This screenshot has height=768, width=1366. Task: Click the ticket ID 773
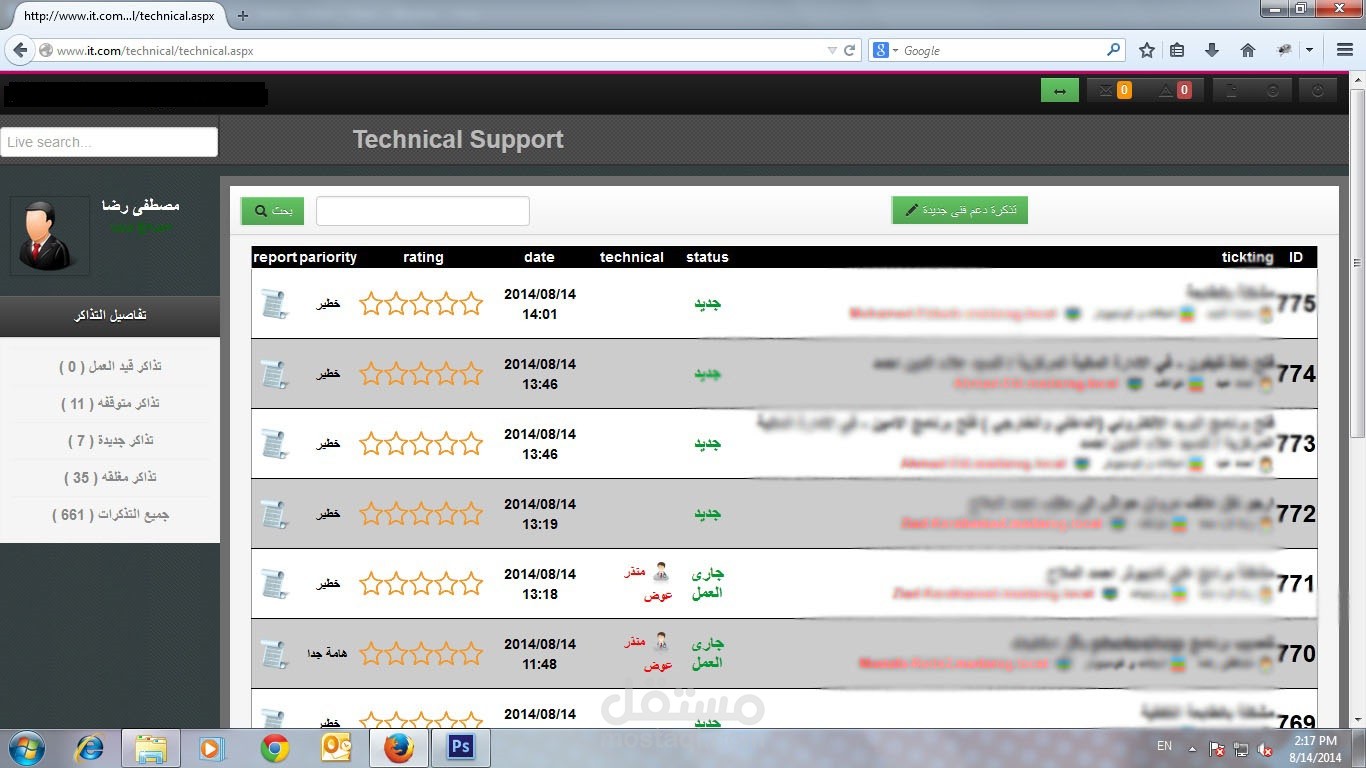pyautogui.click(x=1296, y=444)
